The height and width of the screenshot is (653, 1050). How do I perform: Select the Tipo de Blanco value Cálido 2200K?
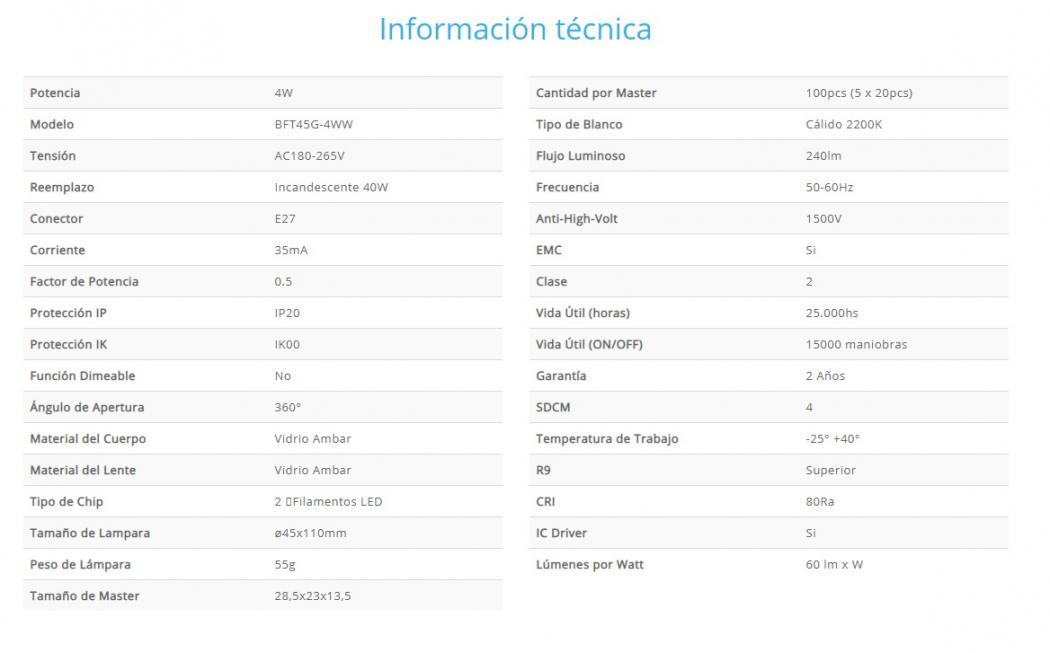pyautogui.click(x=844, y=125)
